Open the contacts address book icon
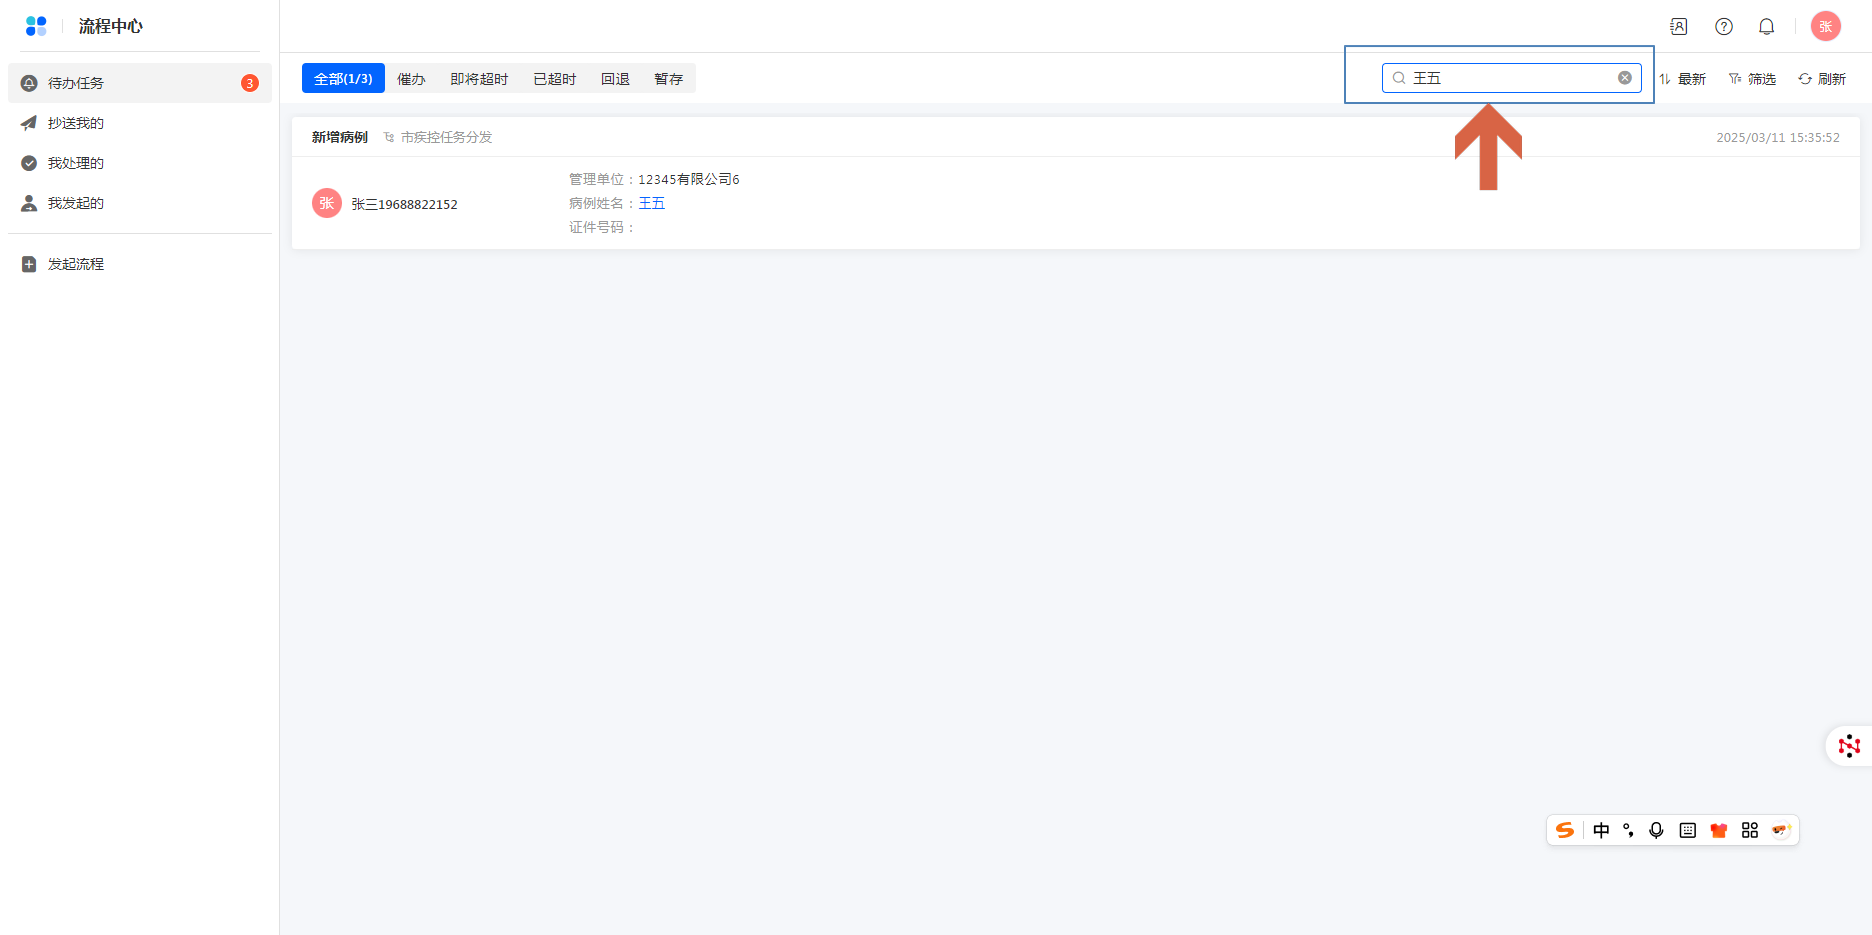Viewport: 1872px width, 935px height. tap(1679, 27)
